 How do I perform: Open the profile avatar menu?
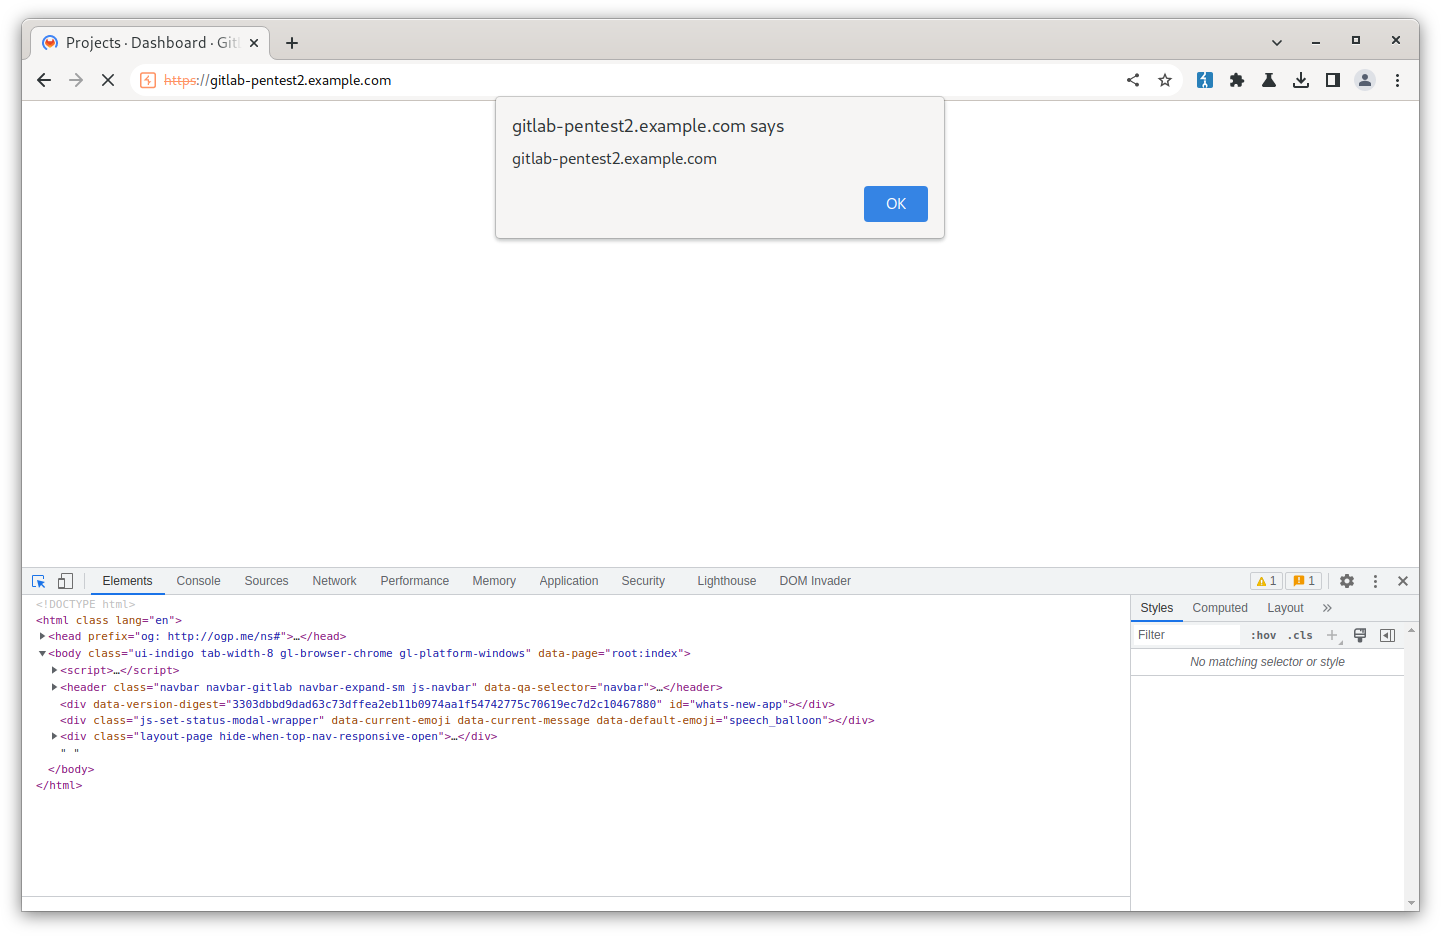click(x=1365, y=80)
